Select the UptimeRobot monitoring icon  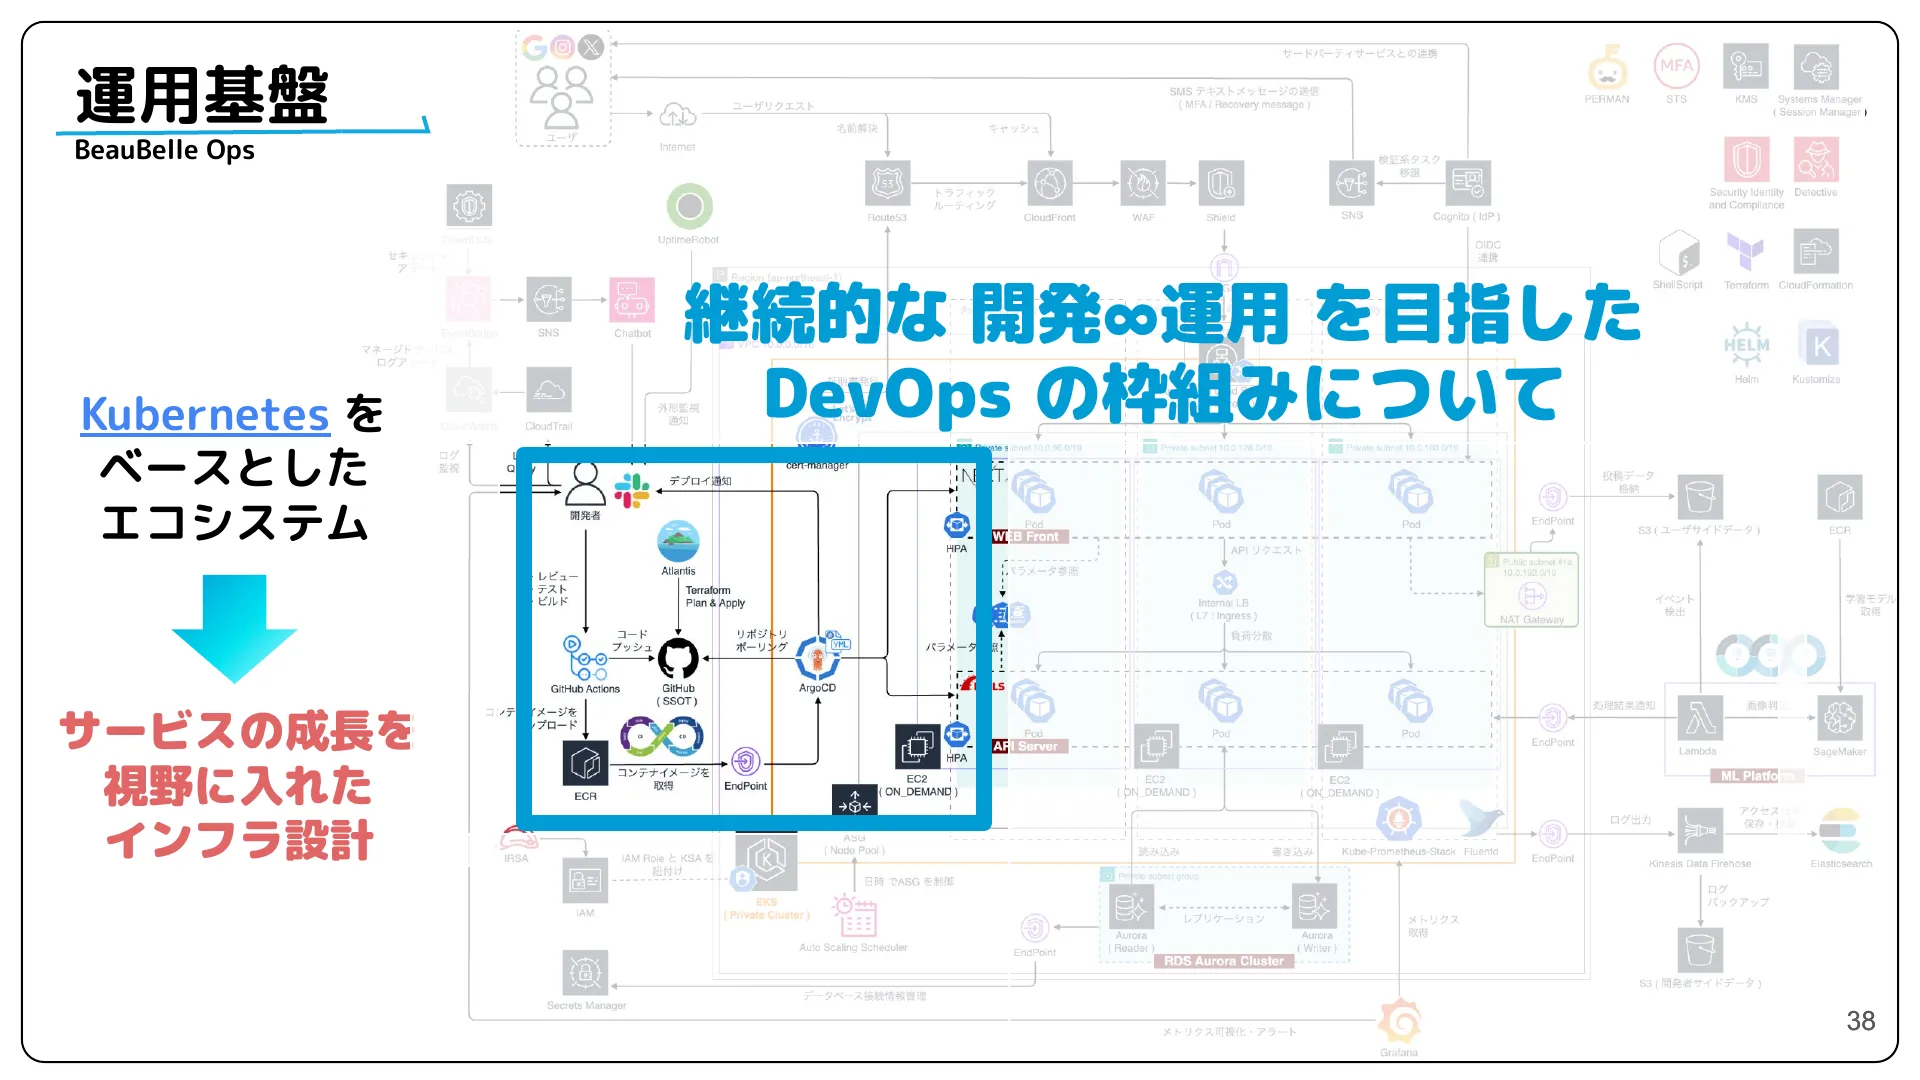pos(689,208)
